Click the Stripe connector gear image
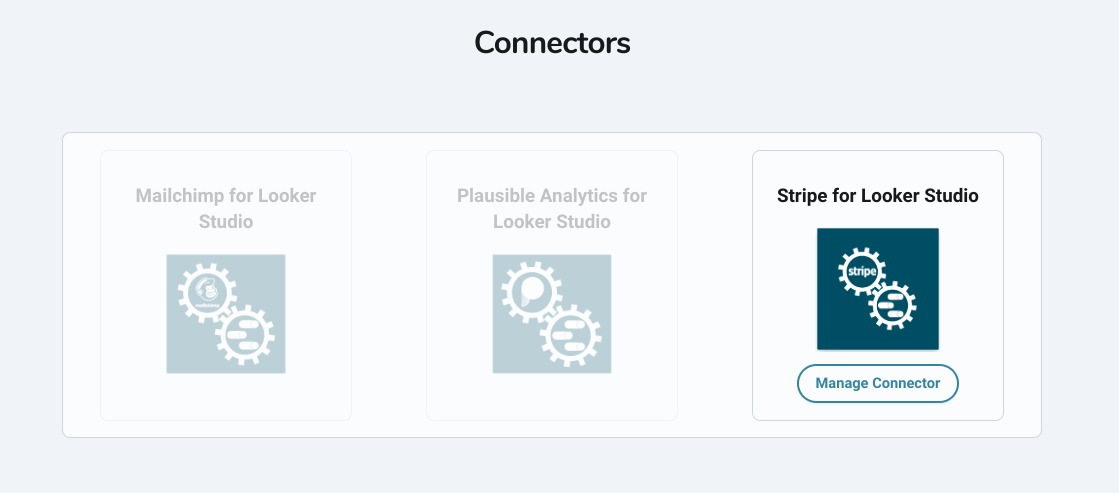The image size is (1119, 493). (x=878, y=289)
